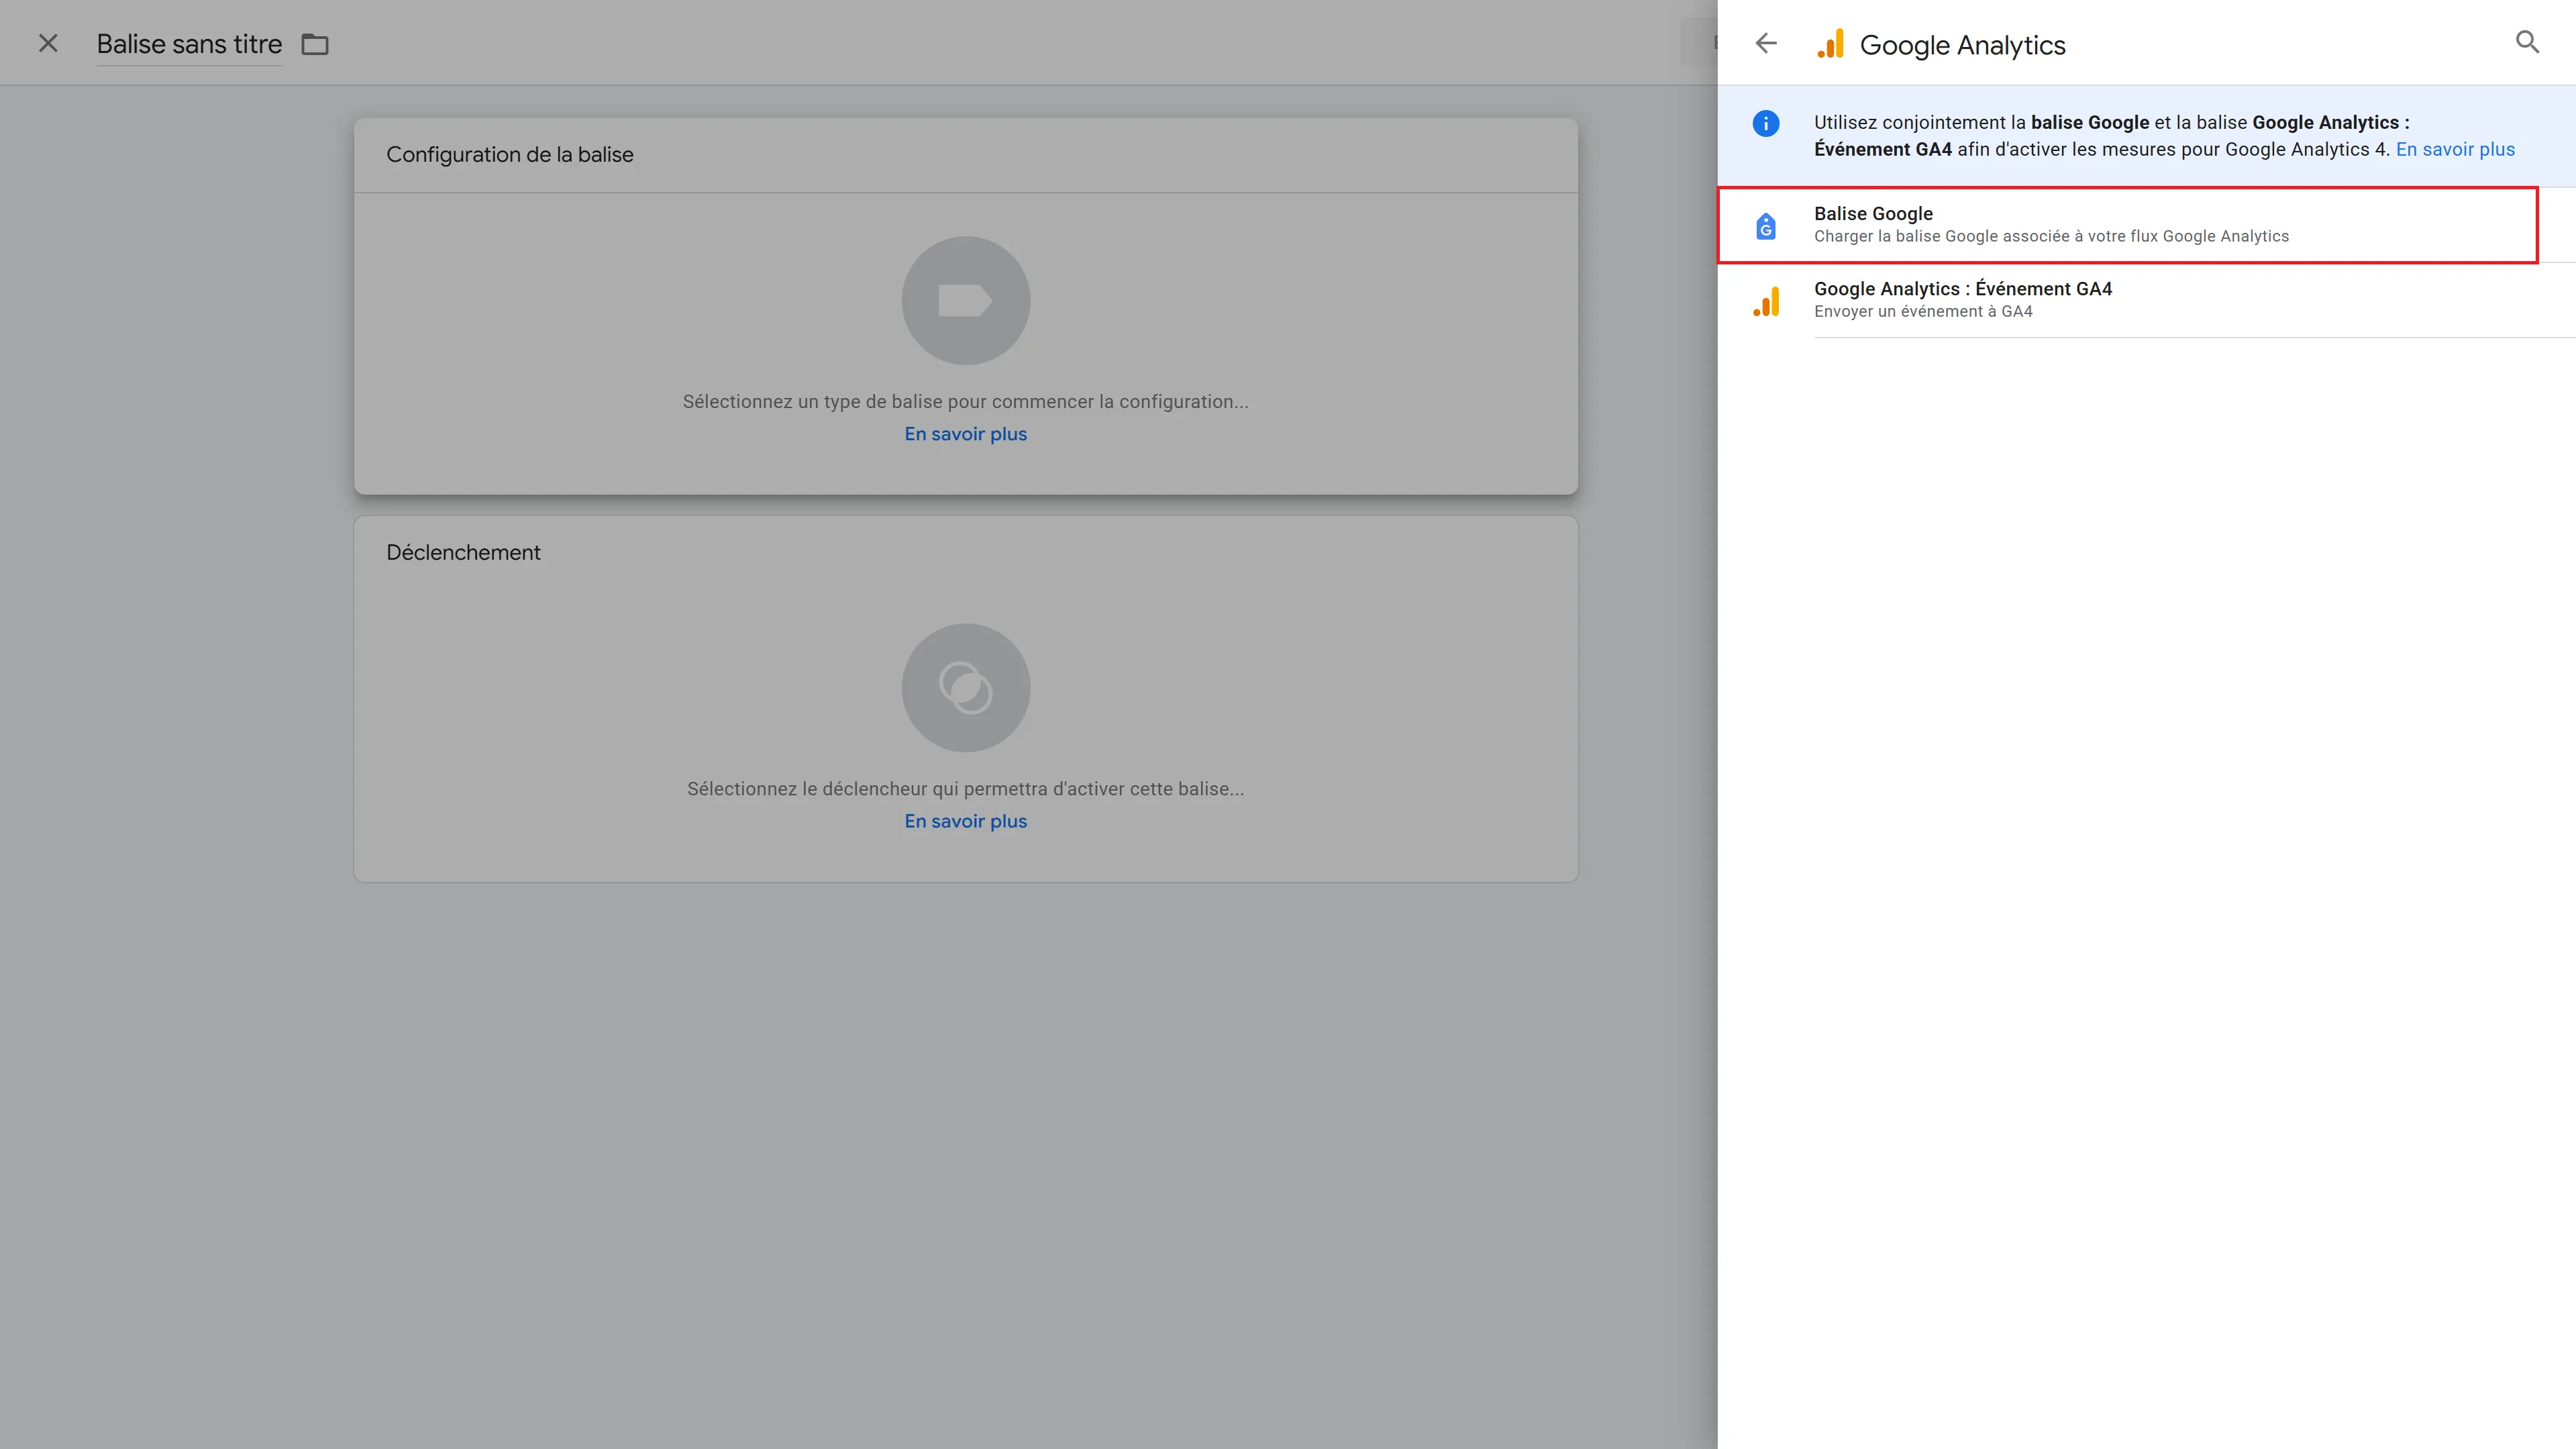Click the blue info icon in banner
The image size is (2576, 1449).
tap(1766, 123)
